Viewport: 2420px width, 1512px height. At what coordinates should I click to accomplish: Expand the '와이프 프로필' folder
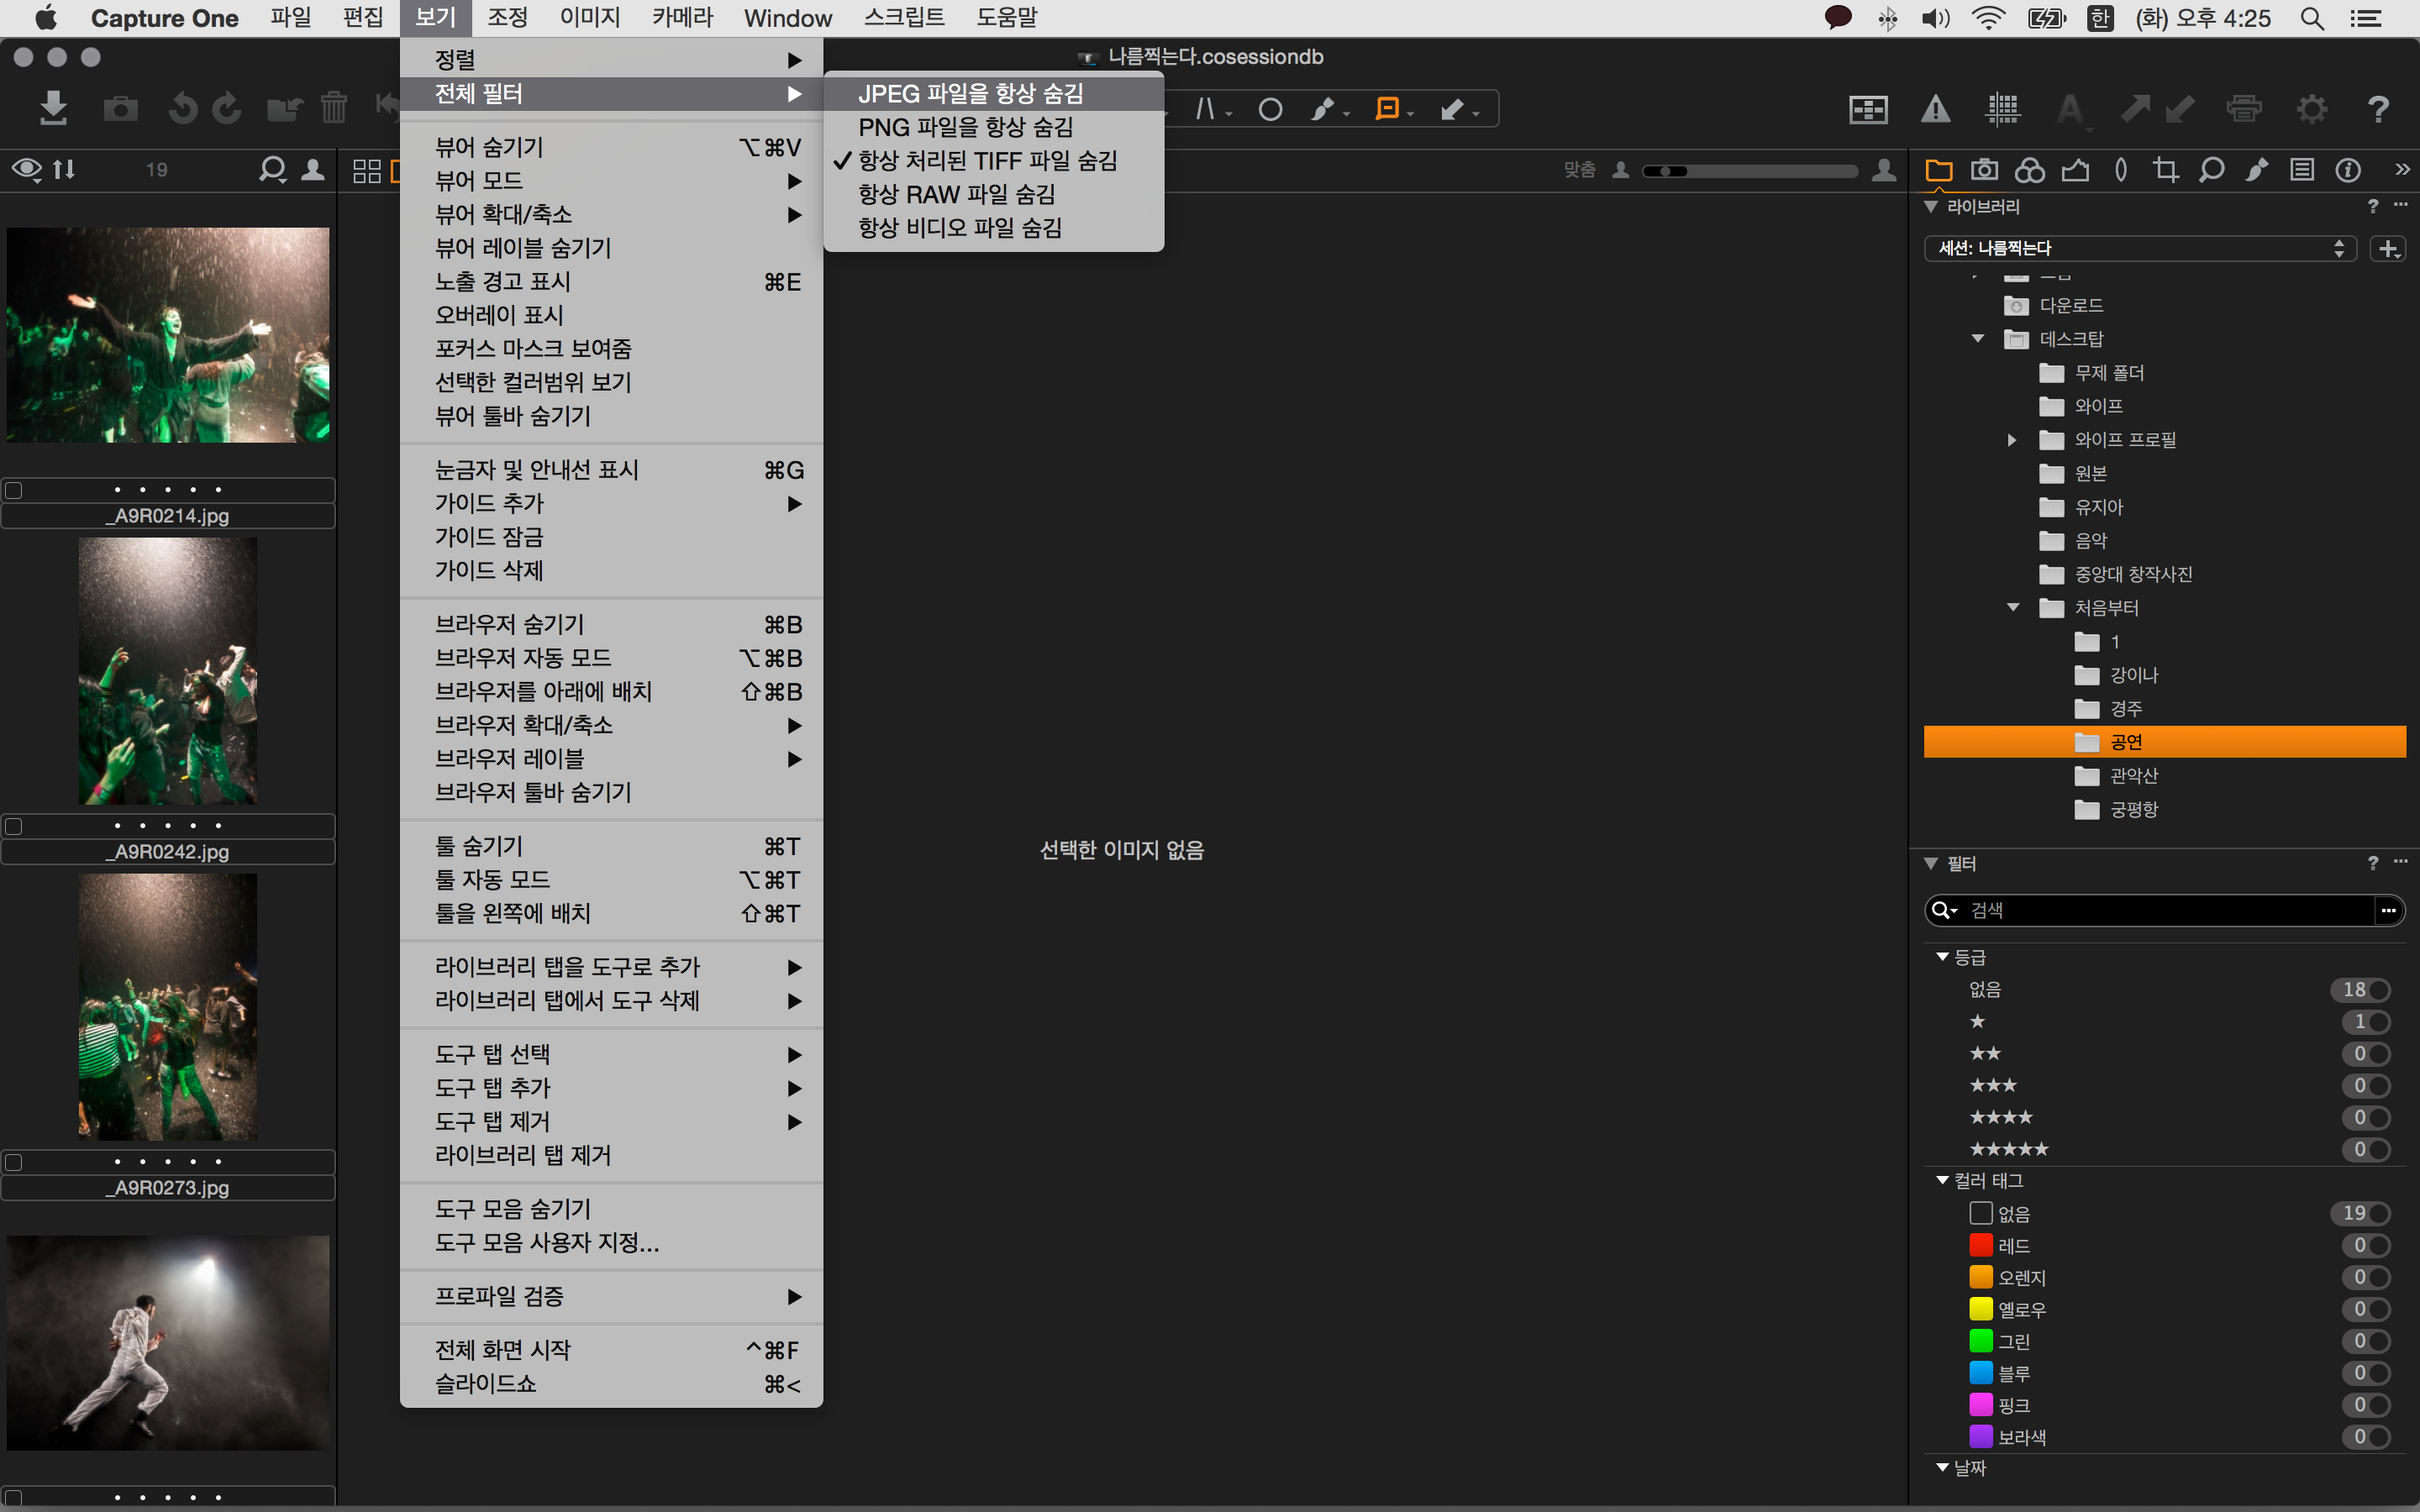point(2012,440)
